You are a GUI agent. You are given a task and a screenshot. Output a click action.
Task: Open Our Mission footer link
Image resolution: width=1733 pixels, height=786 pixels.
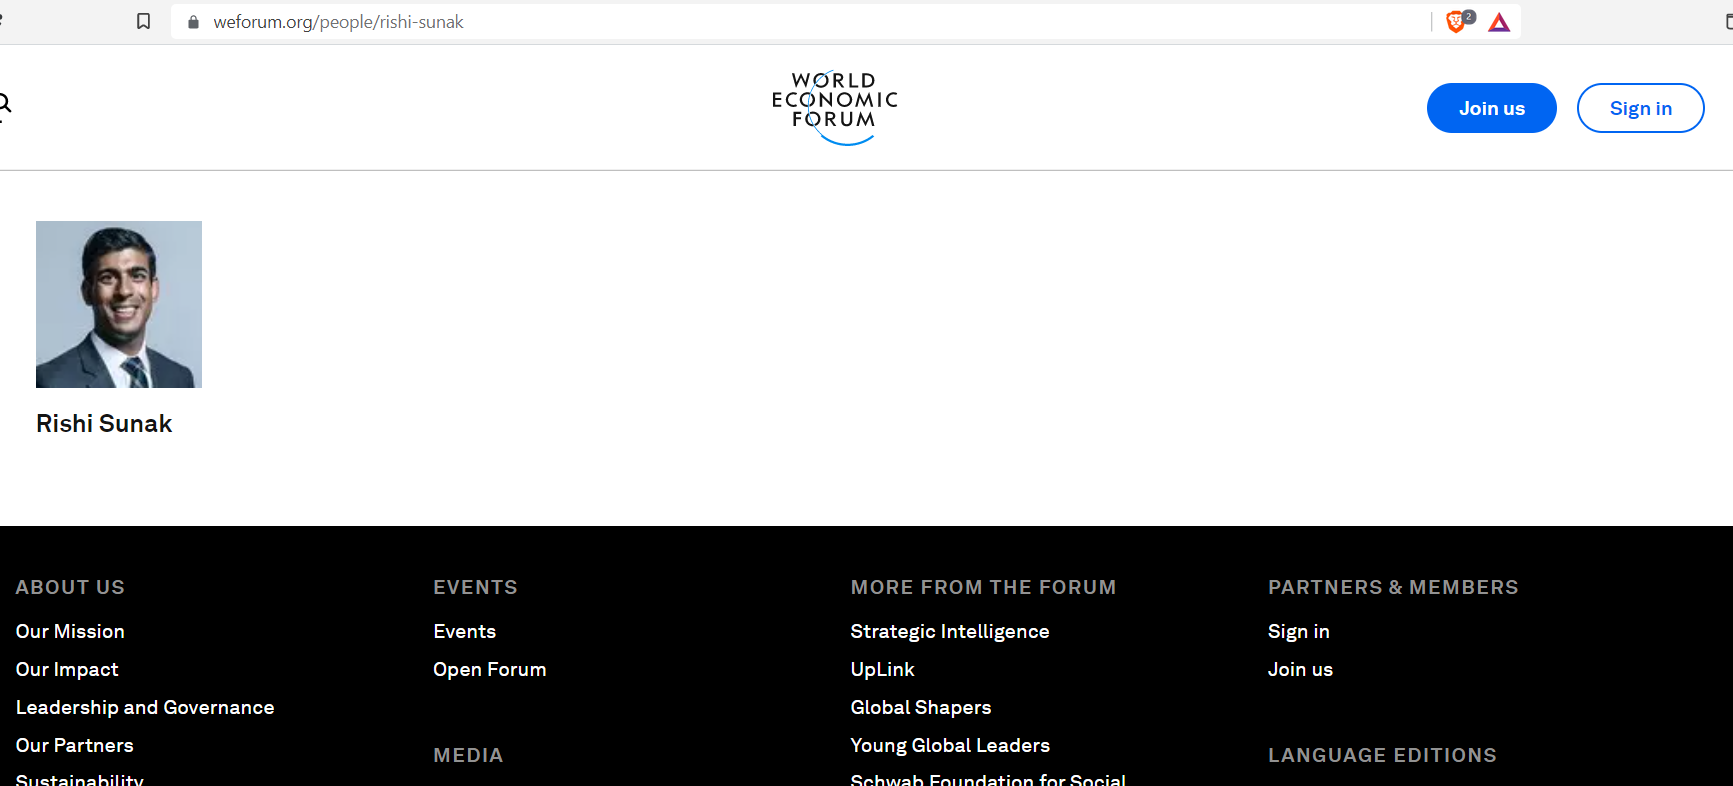tap(70, 631)
